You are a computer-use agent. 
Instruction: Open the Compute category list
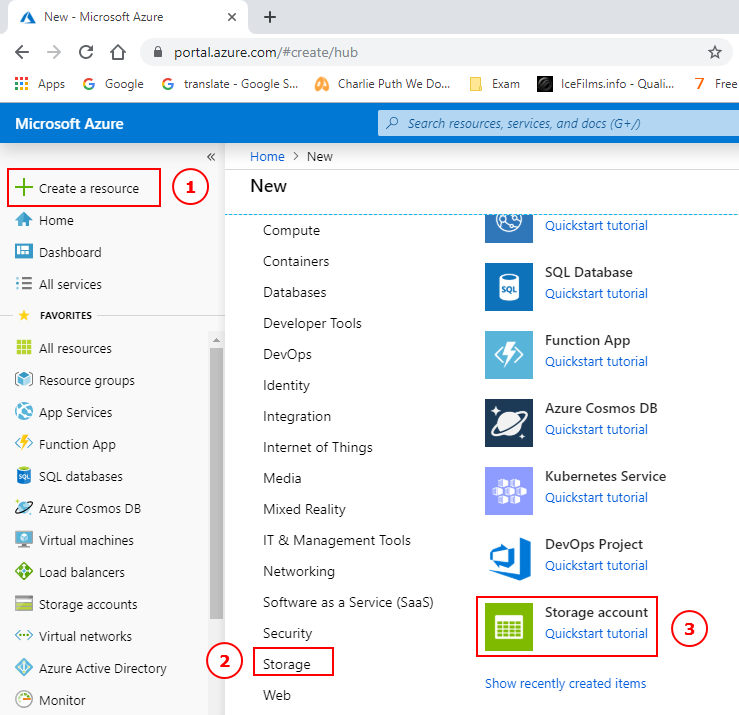click(291, 230)
